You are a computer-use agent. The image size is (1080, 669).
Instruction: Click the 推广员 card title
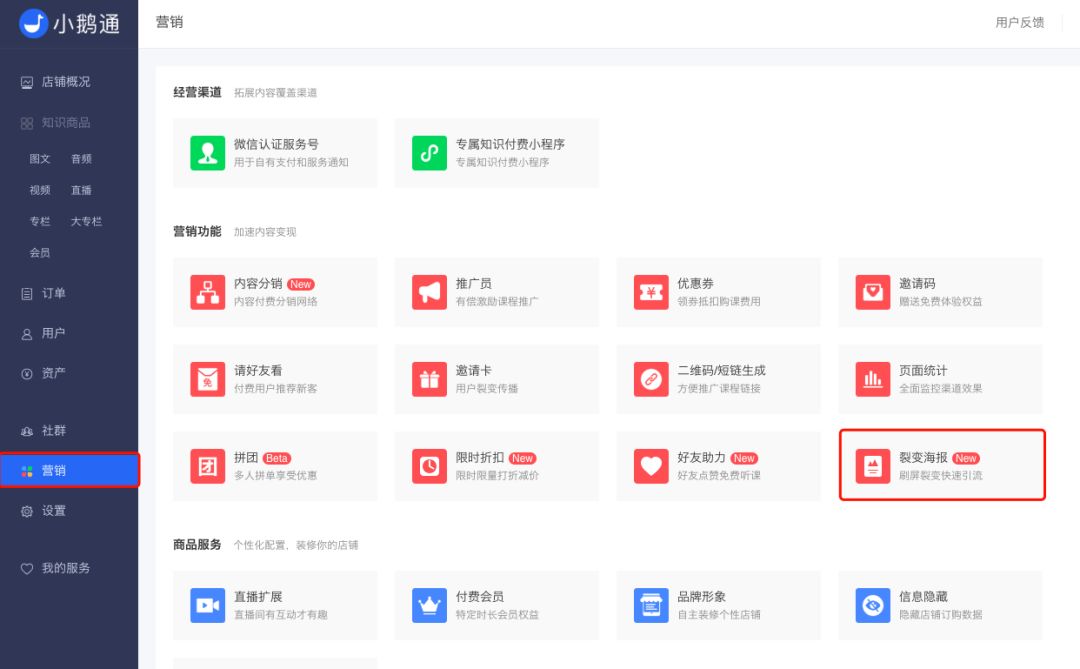(x=473, y=283)
